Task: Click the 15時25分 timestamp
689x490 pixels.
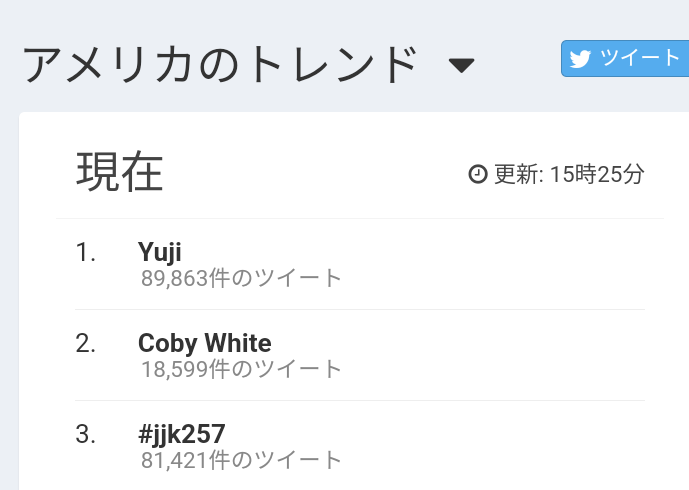Action: click(597, 174)
